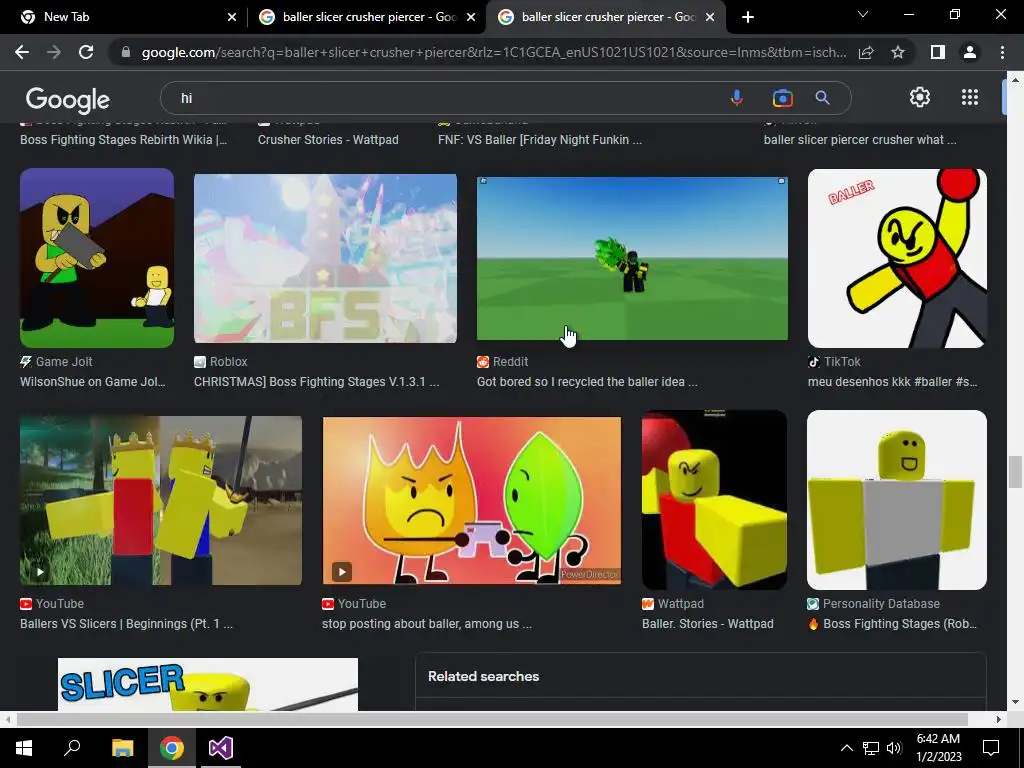Open Boss Fighting Stages Rebirth Wikia link

point(123,140)
